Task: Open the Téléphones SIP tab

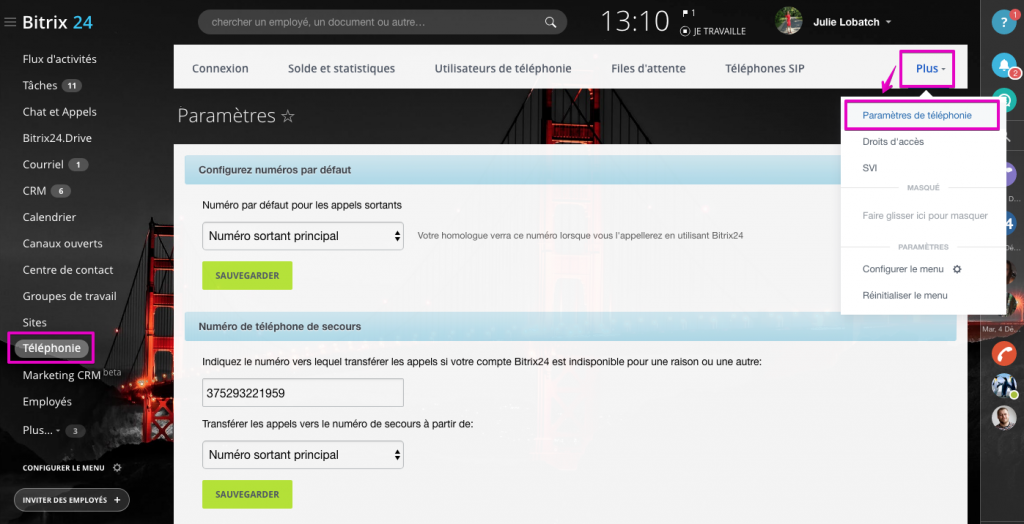Action: tap(765, 69)
